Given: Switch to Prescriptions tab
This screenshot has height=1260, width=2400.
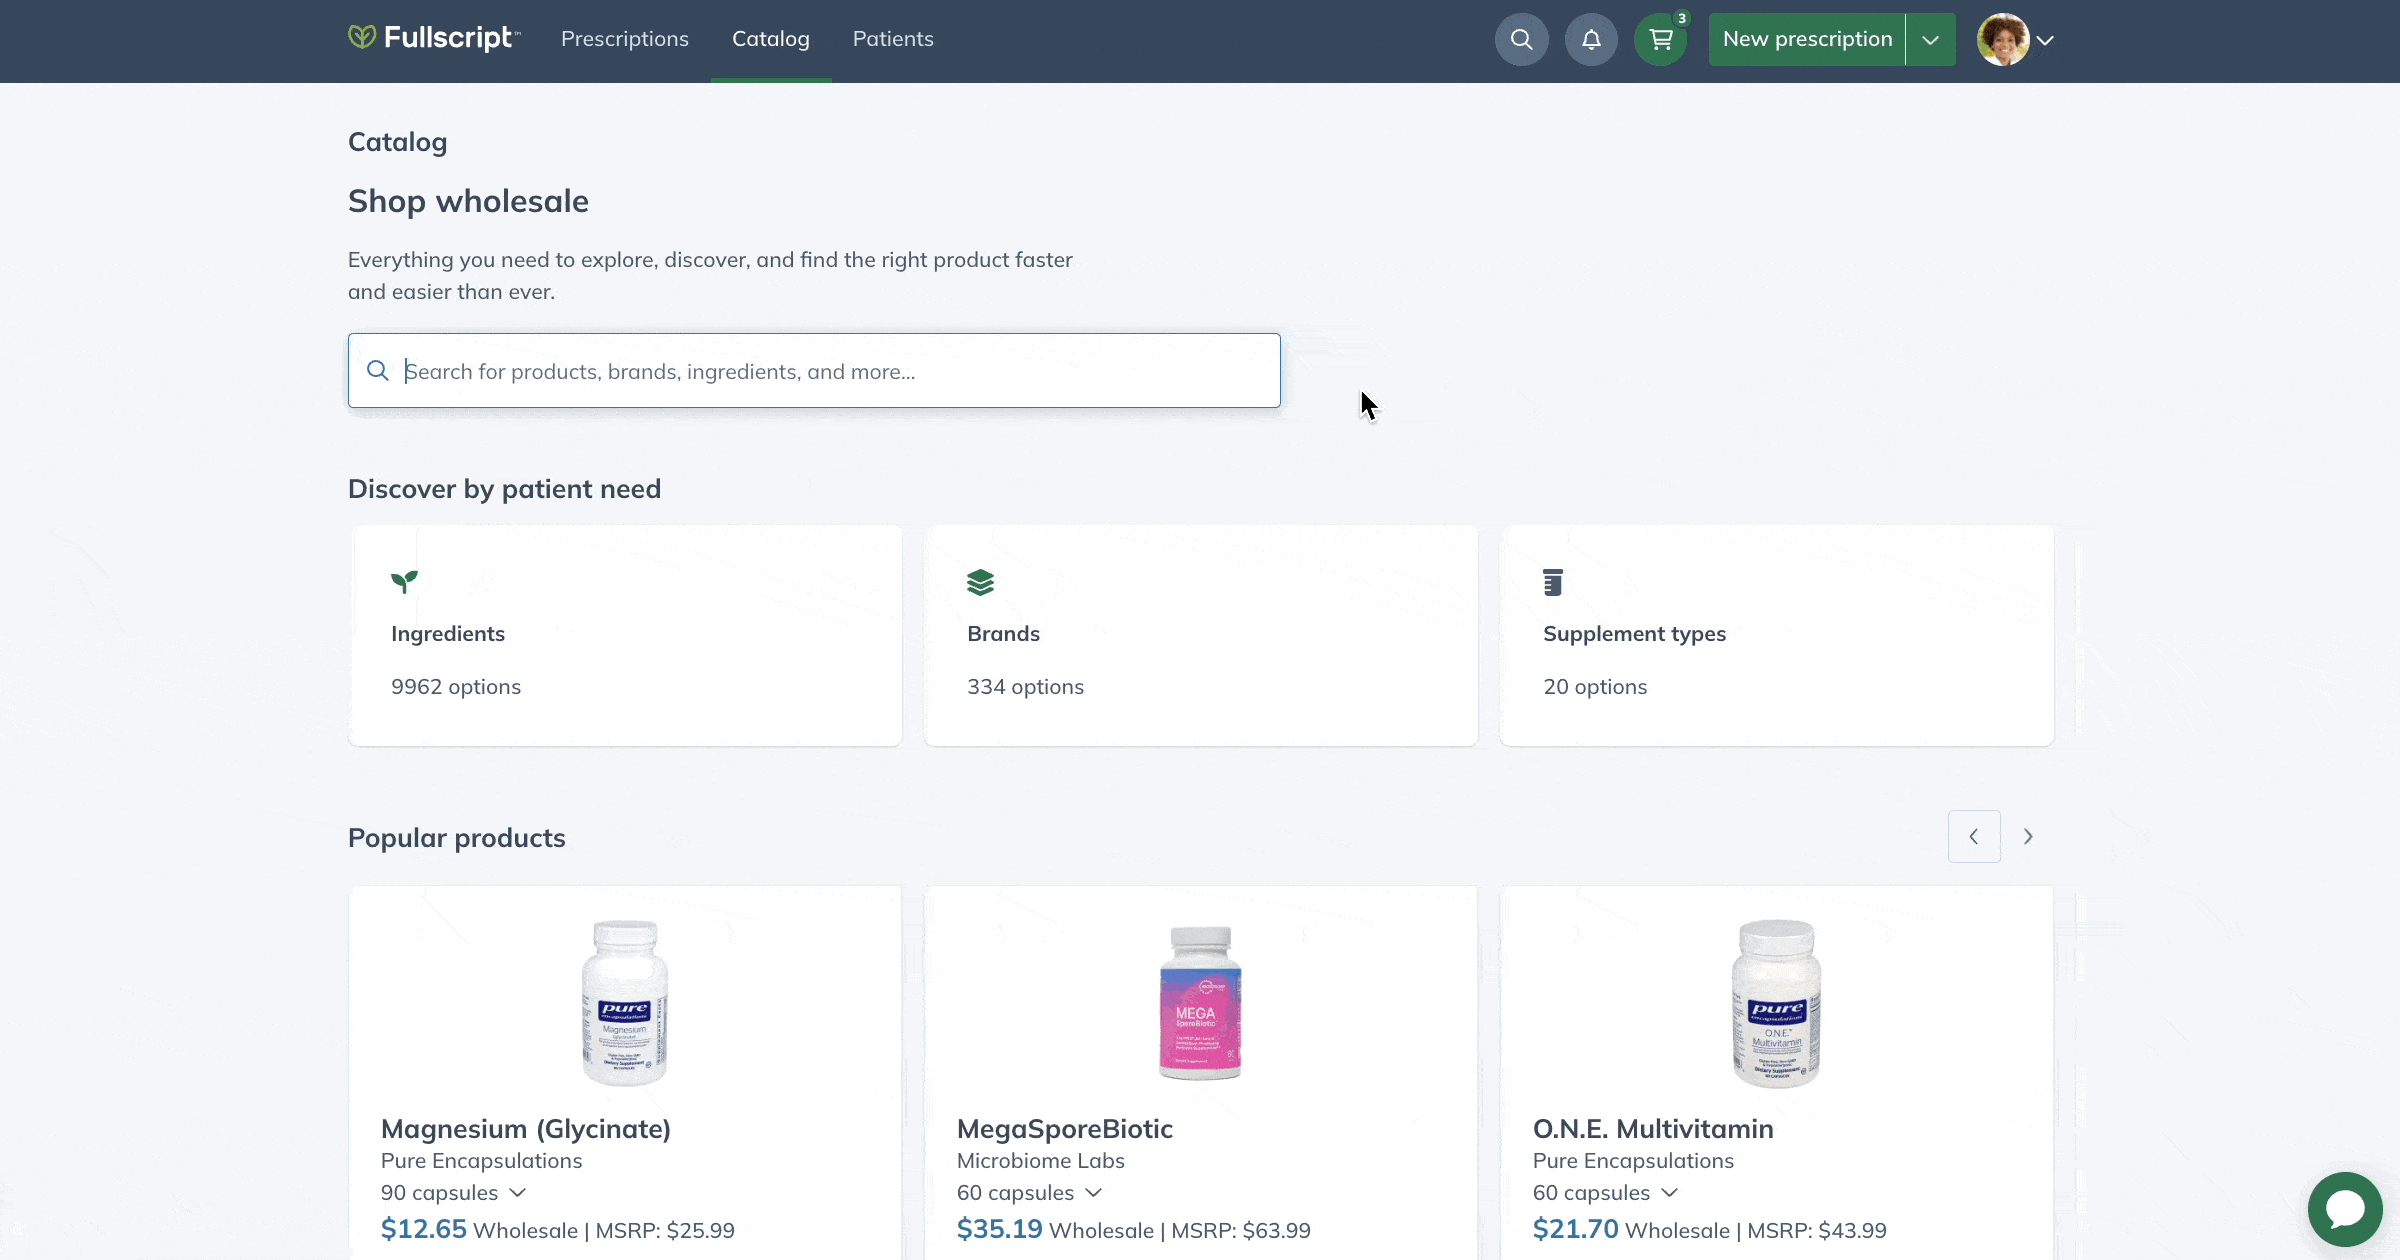Looking at the screenshot, I should (625, 39).
